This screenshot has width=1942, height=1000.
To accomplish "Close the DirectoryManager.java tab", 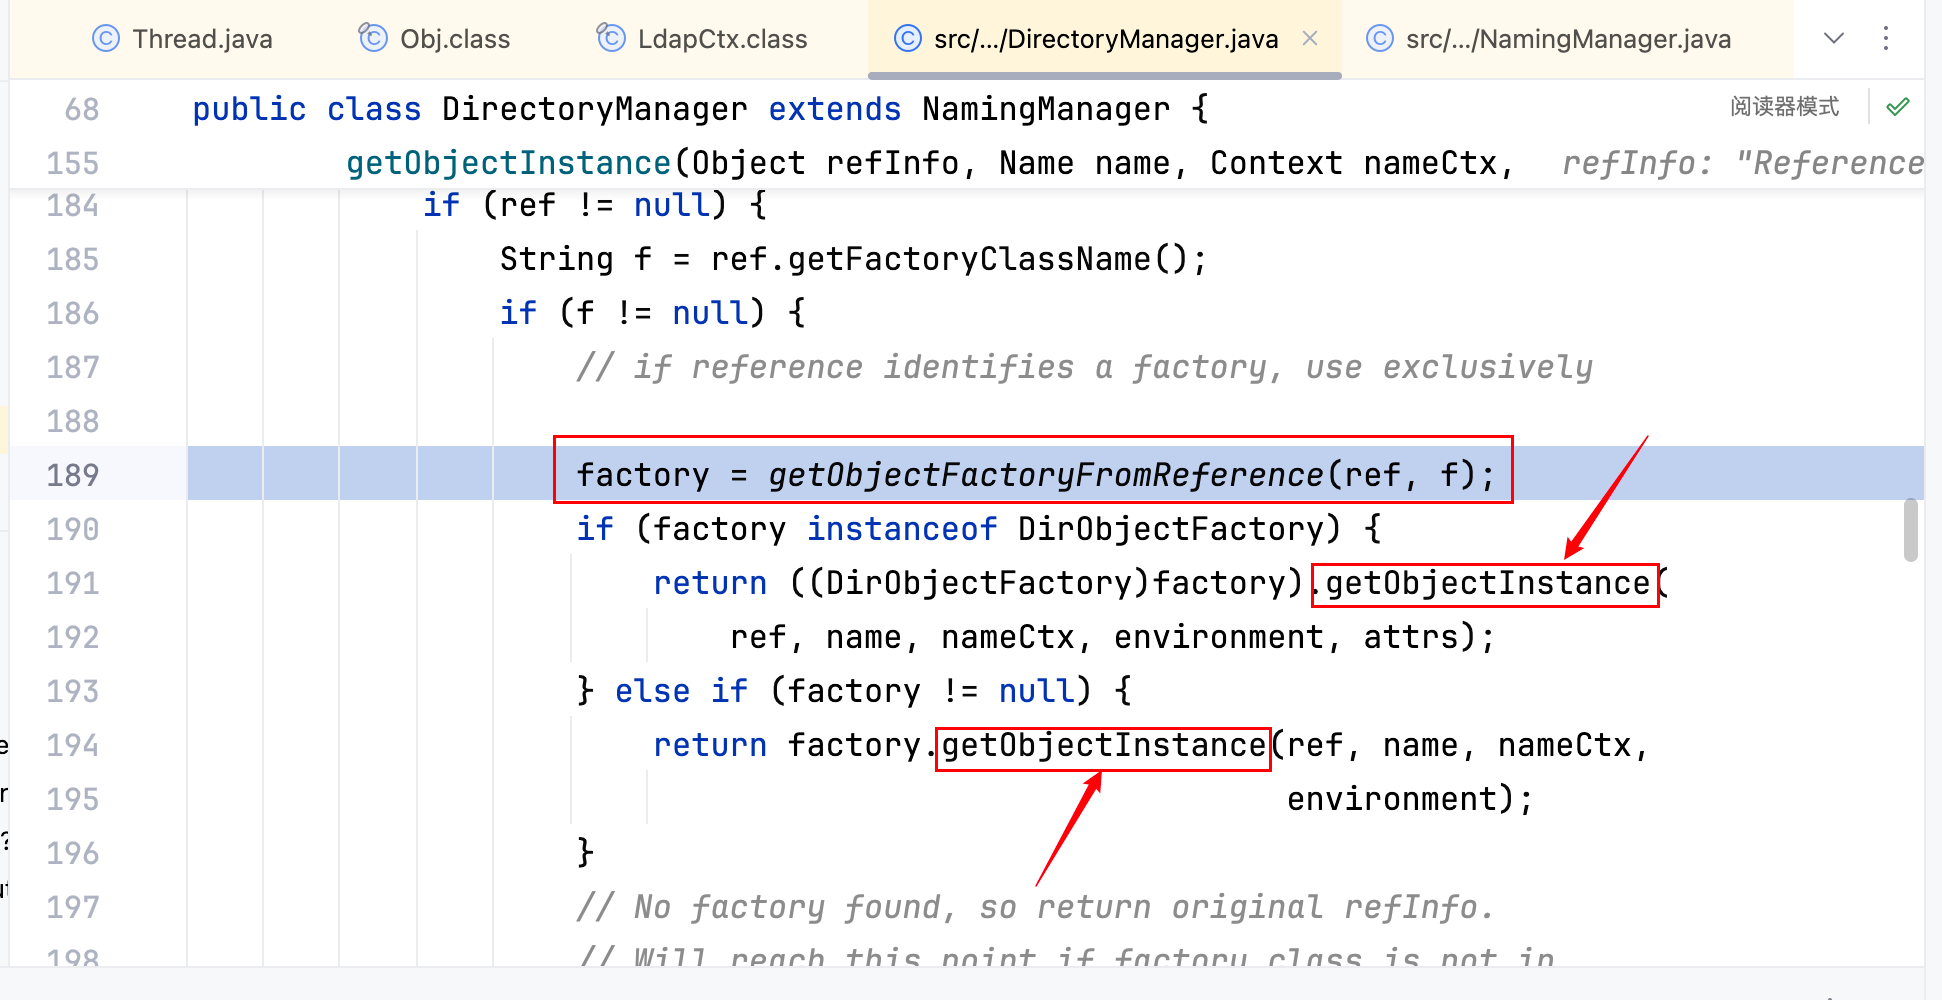I will [1310, 39].
